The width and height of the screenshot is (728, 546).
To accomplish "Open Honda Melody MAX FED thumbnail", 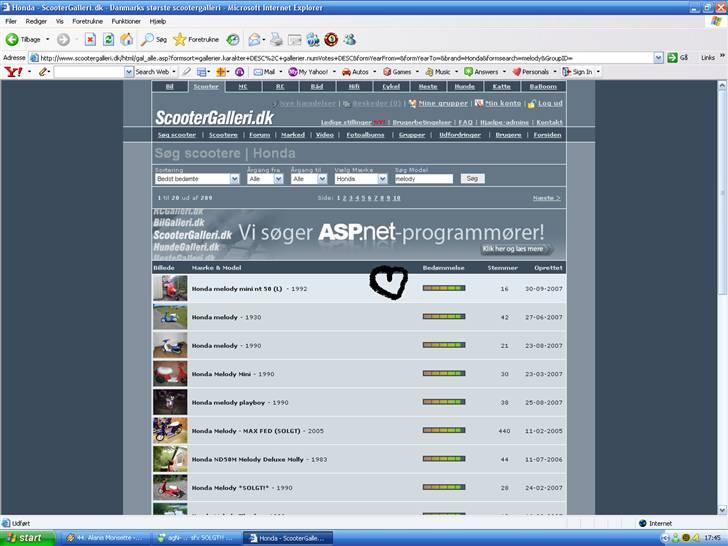I will (169, 431).
